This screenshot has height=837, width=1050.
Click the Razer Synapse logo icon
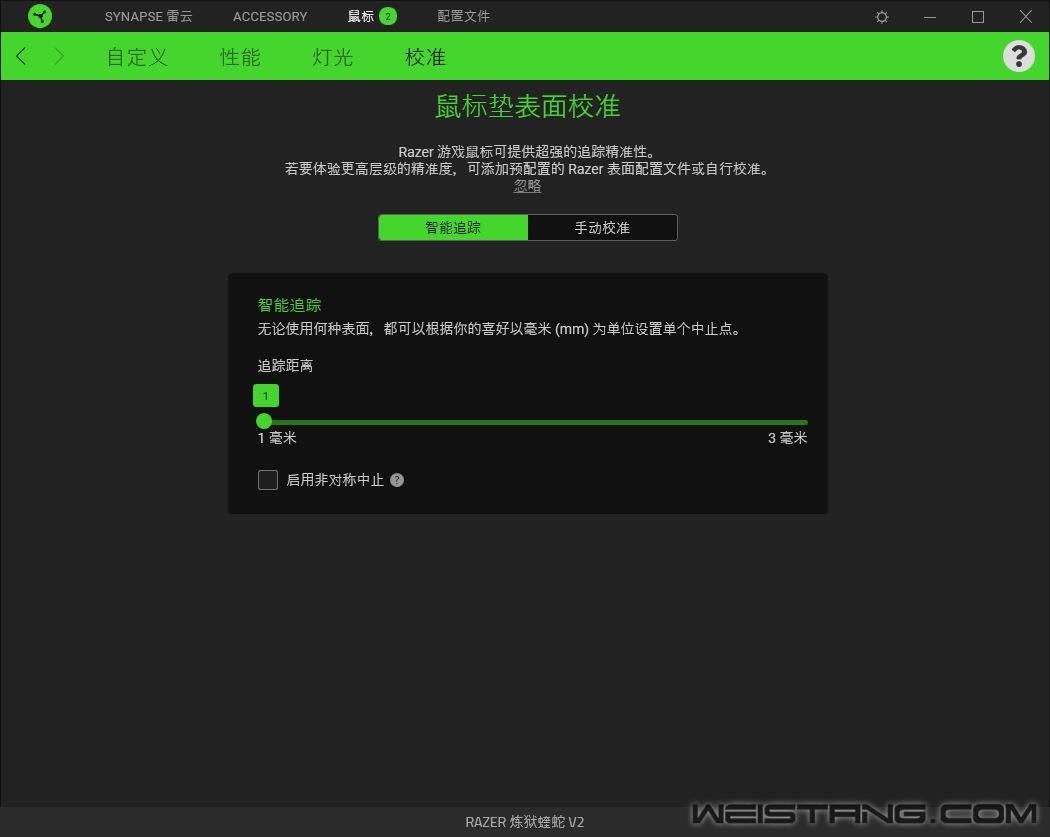point(40,16)
